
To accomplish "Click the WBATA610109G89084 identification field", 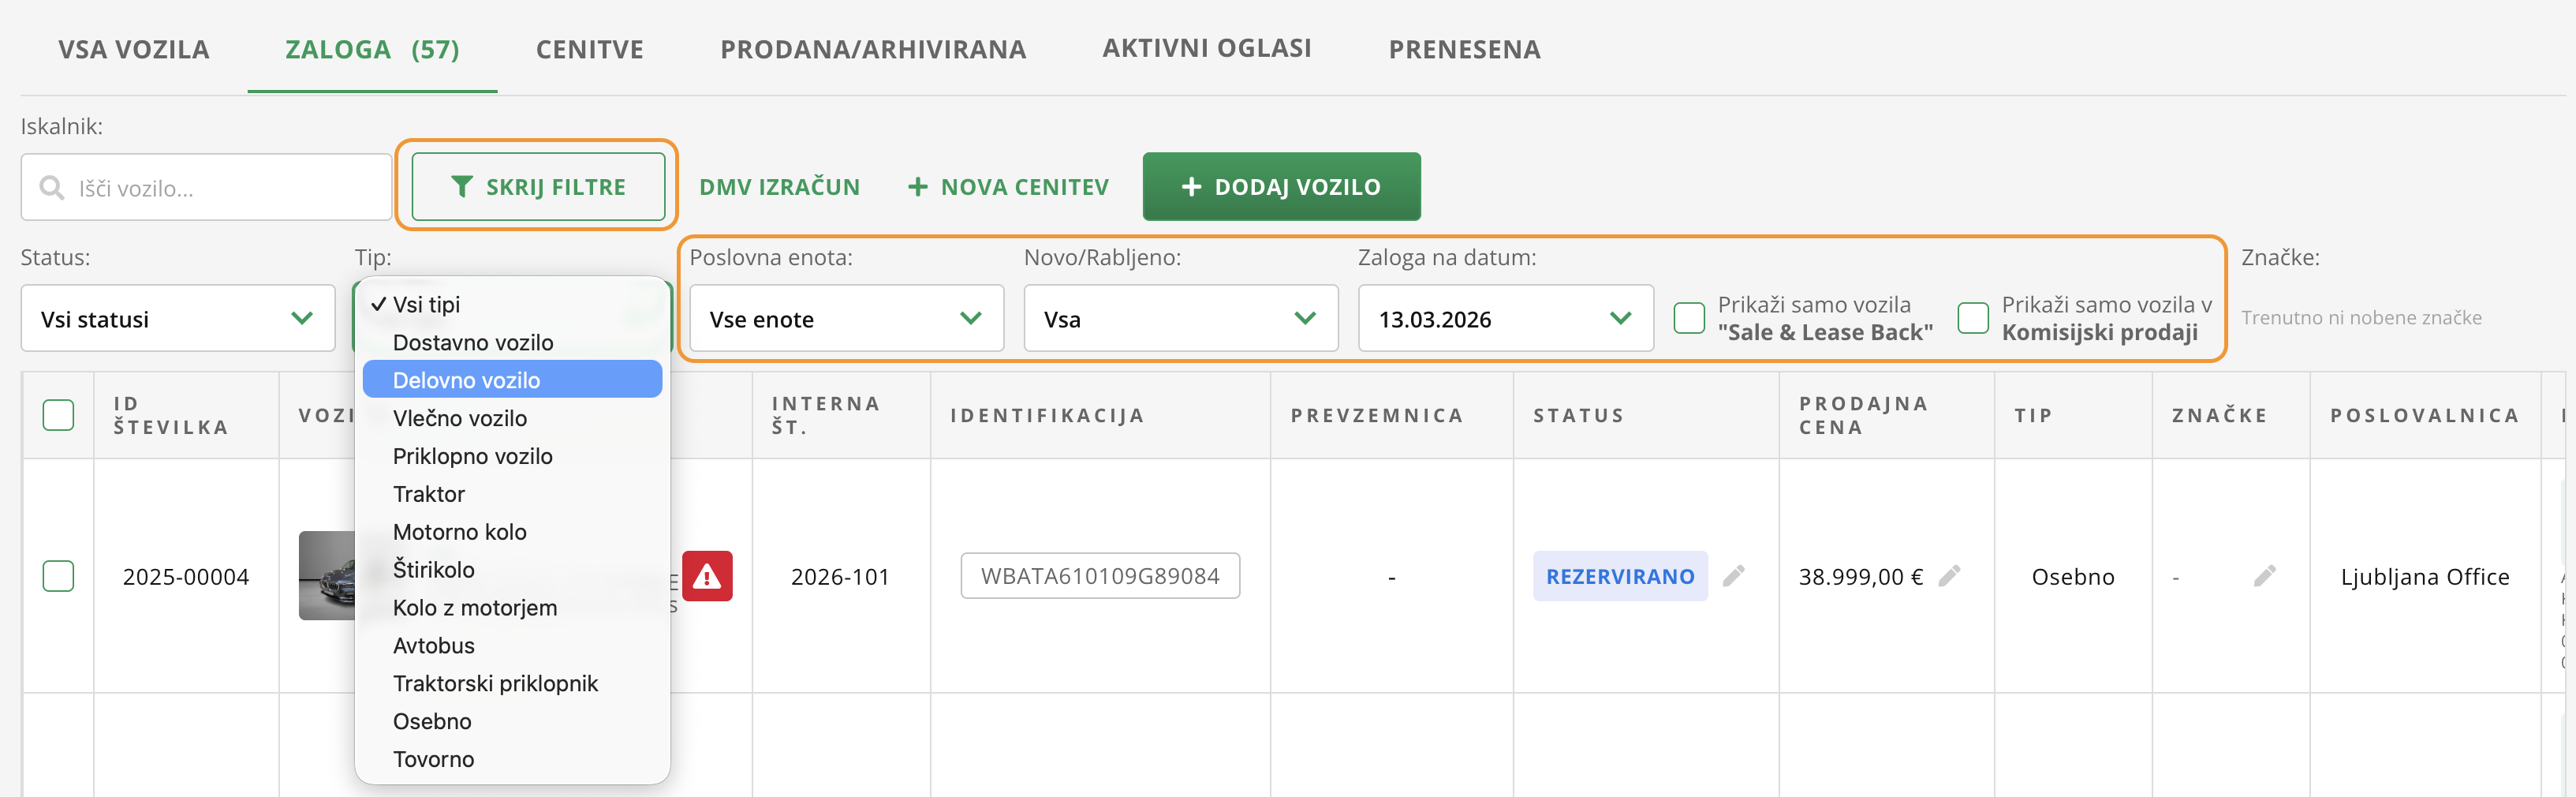I will pyautogui.click(x=1099, y=576).
